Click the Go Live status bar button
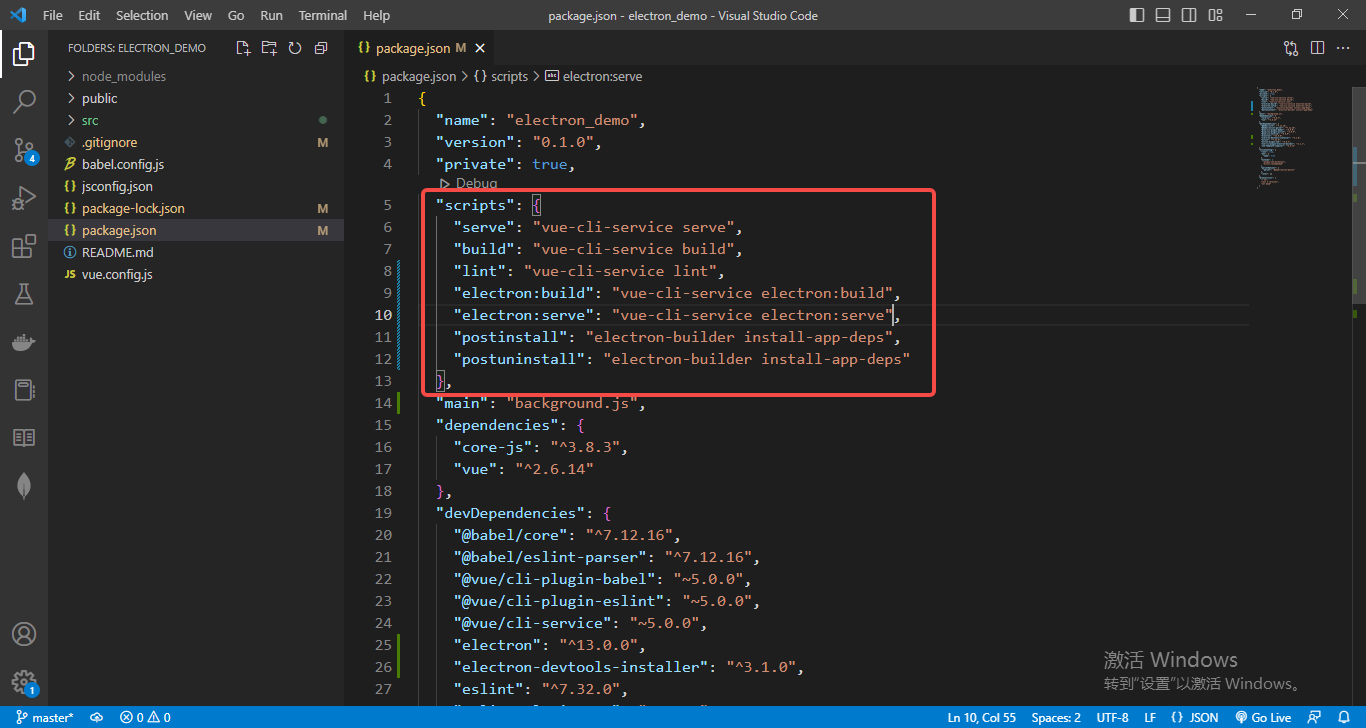Screen dimensions: 1366x728 [x=1263, y=718]
